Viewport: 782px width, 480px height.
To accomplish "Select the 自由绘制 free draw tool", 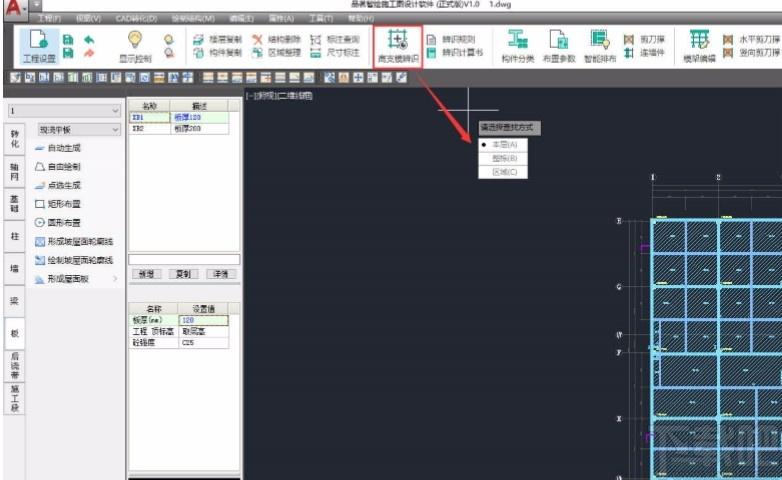I will point(58,167).
